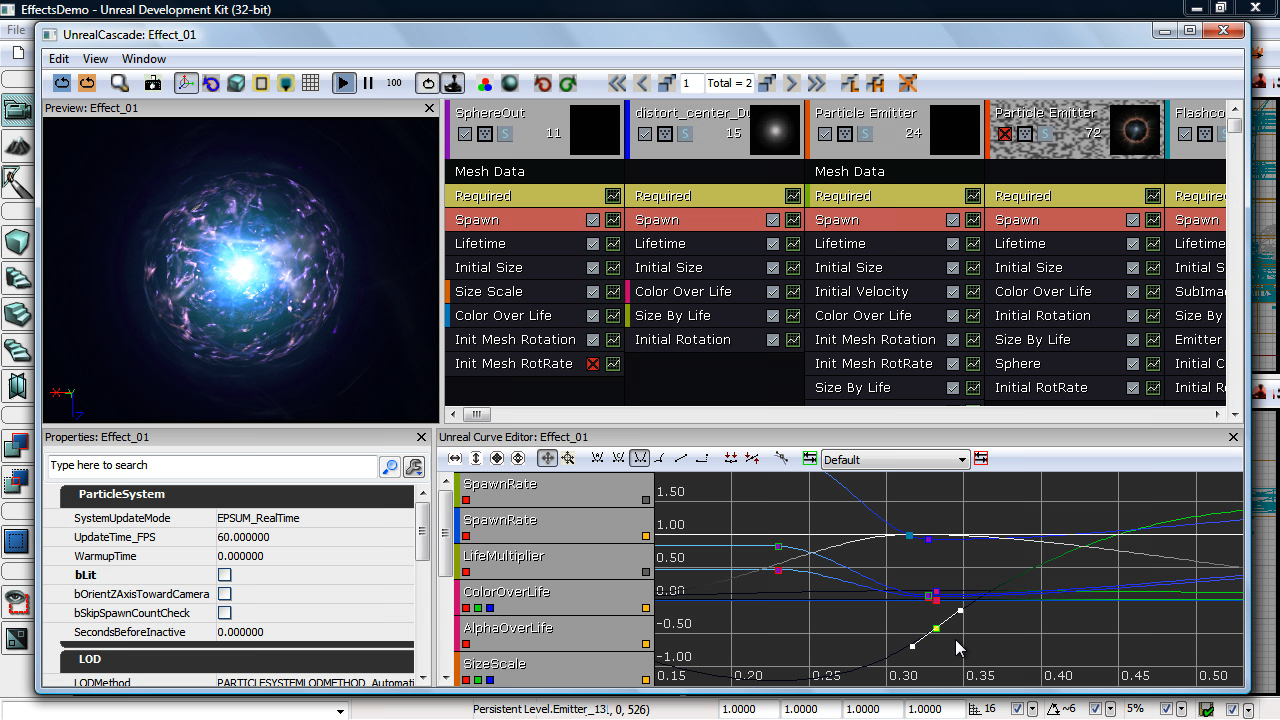
Task: Enable the Color Over Life module on SphereOut emitter
Action: (x=595, y=315)
